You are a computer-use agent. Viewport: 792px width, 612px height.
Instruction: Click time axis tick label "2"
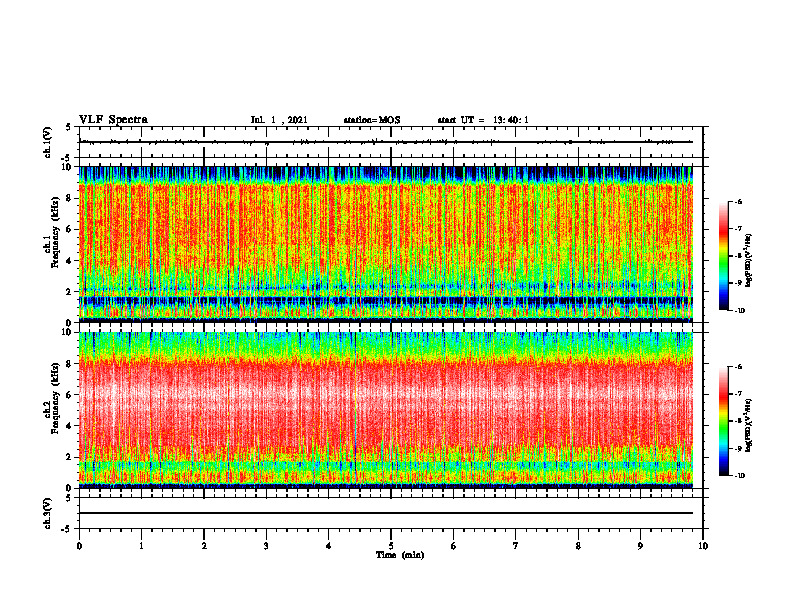click(204, 546)
